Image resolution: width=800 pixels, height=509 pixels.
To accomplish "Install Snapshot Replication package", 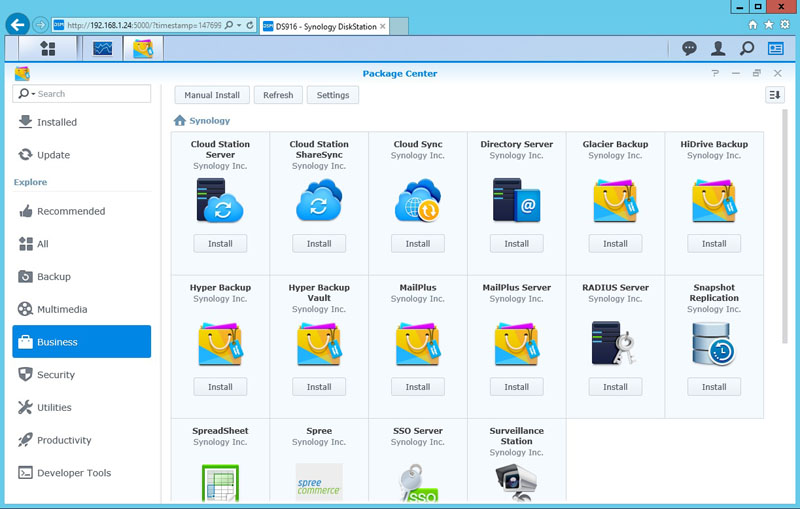I will tap(714, 387).
